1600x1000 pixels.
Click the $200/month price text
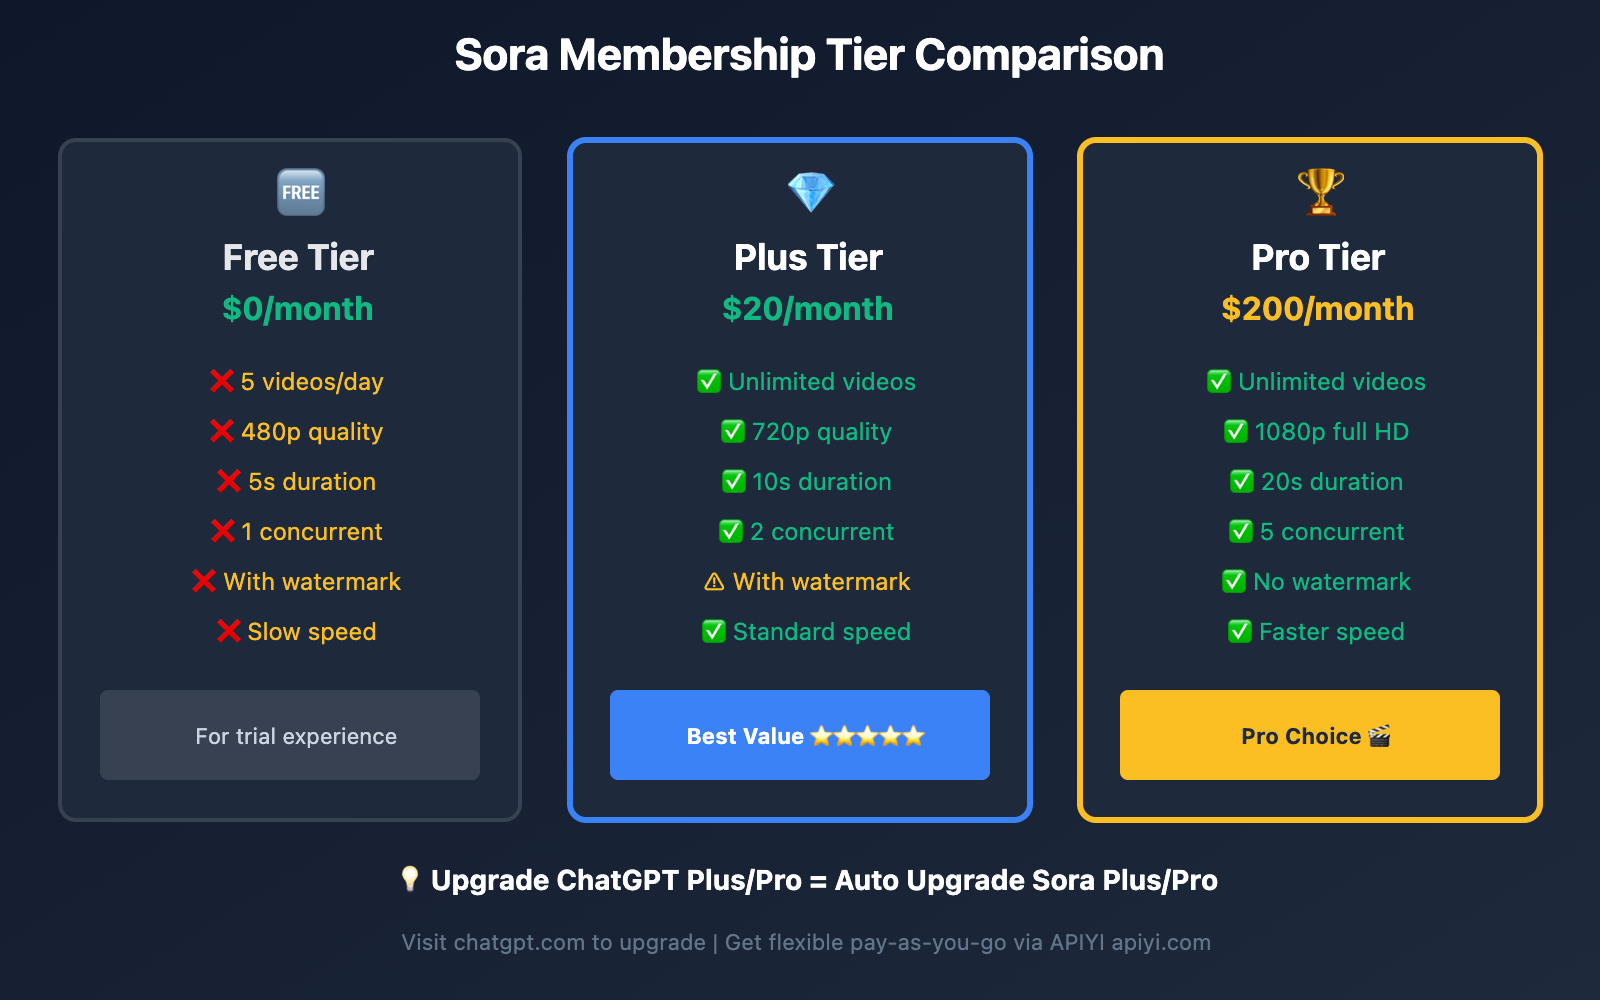(1317, 309)
